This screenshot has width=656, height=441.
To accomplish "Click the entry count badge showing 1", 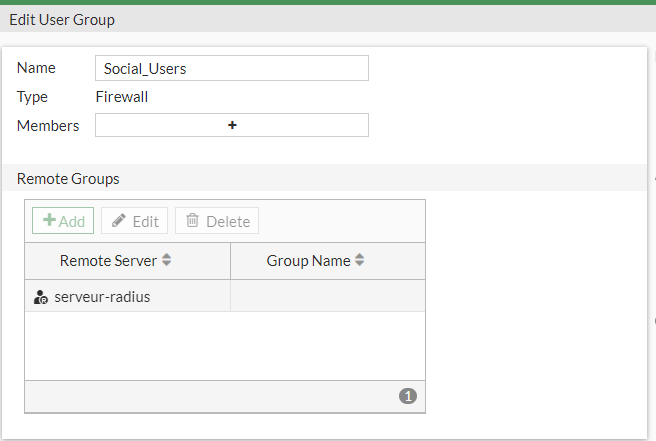I will click(407, 396).
